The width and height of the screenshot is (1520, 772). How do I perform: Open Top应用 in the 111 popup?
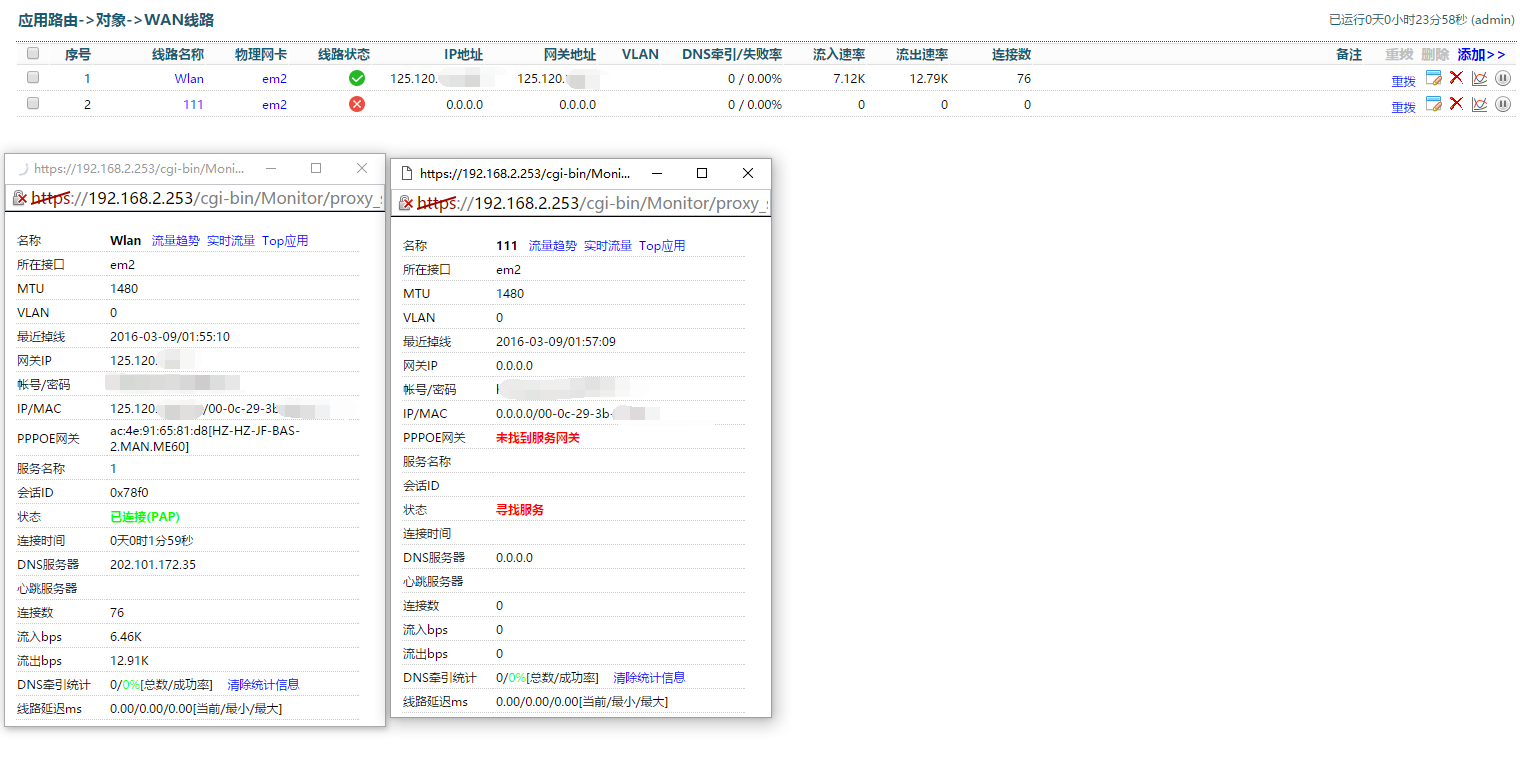662,246
